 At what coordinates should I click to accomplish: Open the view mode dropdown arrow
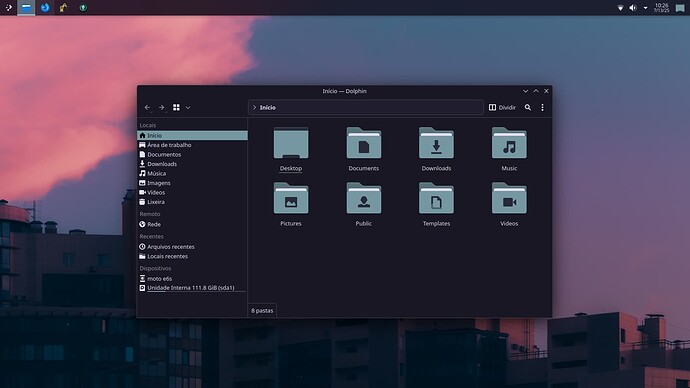point(188,107)
